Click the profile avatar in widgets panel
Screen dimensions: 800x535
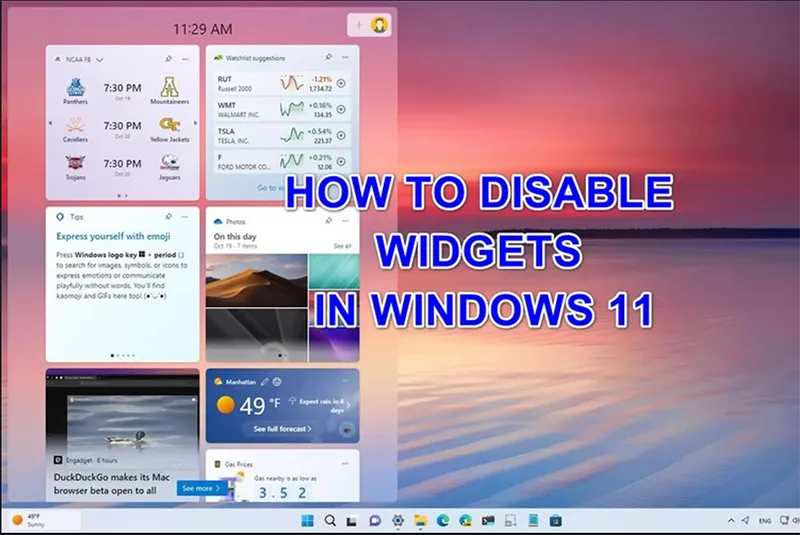click(380, 25)
